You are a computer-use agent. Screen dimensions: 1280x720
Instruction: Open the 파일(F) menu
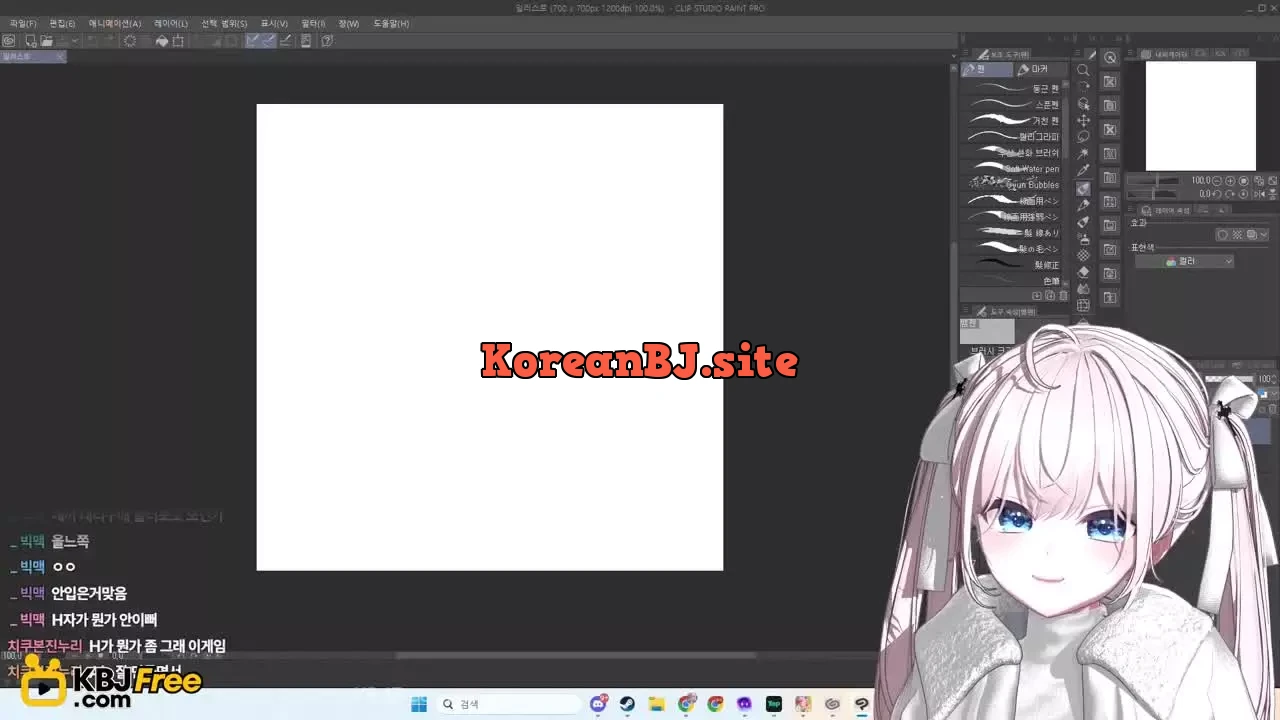pyautogui.click(x=22, y=23)
